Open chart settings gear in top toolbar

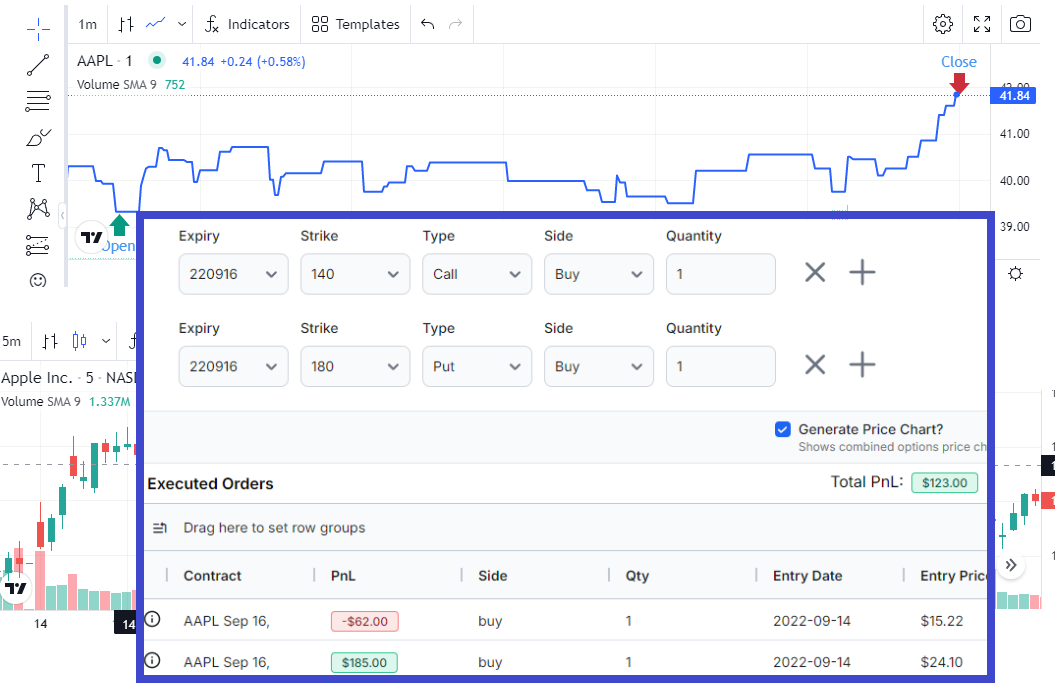[943, 24]
